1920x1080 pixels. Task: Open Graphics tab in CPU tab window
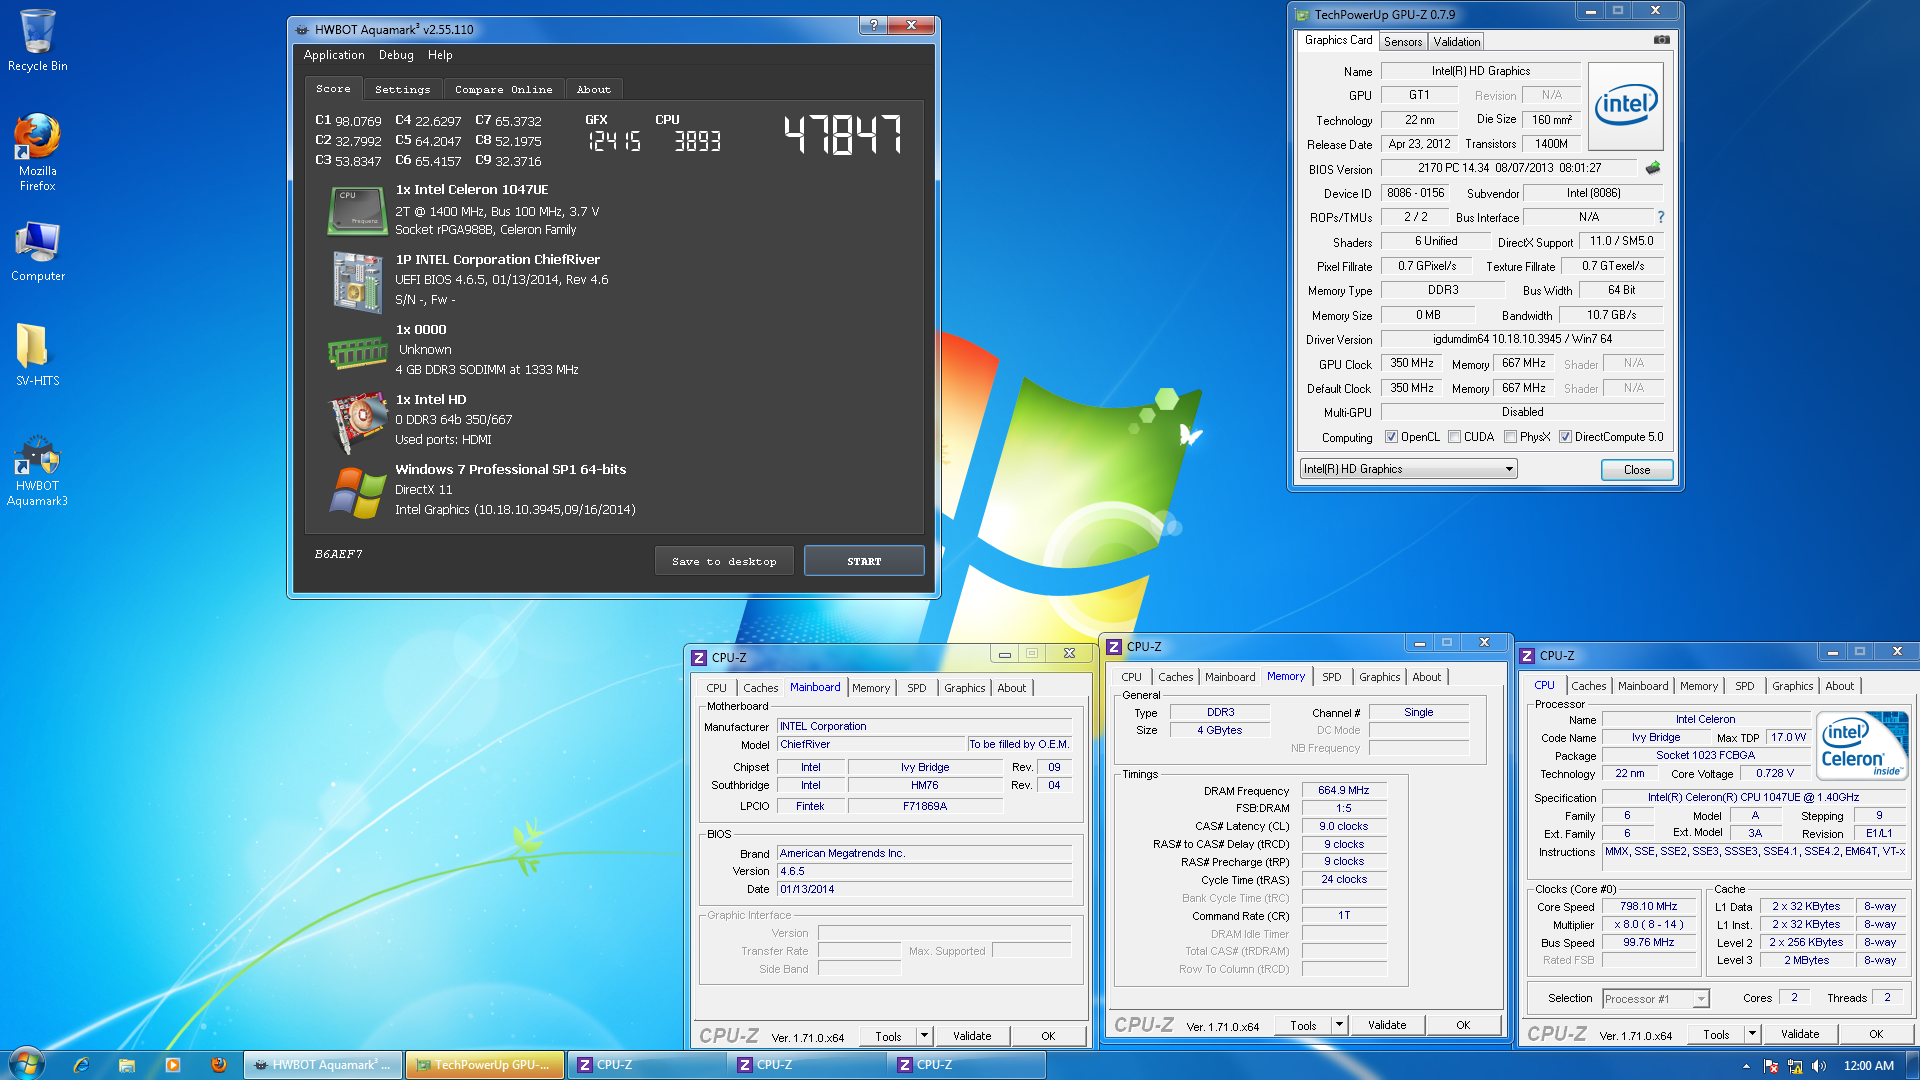[1792, 686]
